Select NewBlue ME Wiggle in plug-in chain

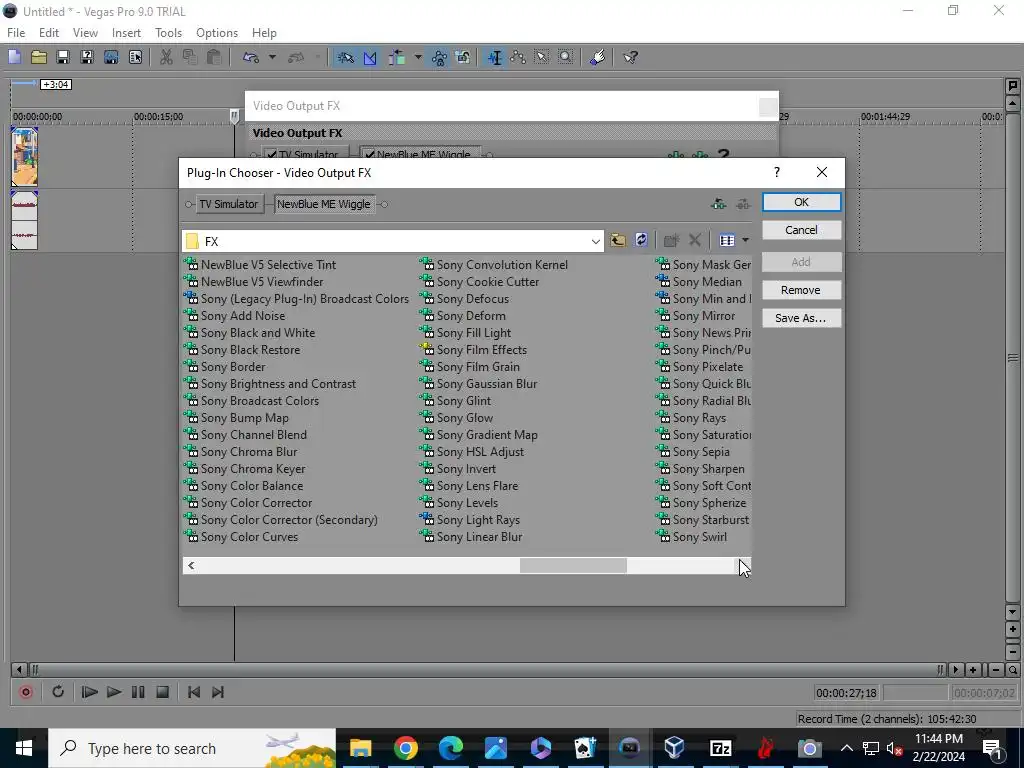pyautogui.click(x=324, y=204)
